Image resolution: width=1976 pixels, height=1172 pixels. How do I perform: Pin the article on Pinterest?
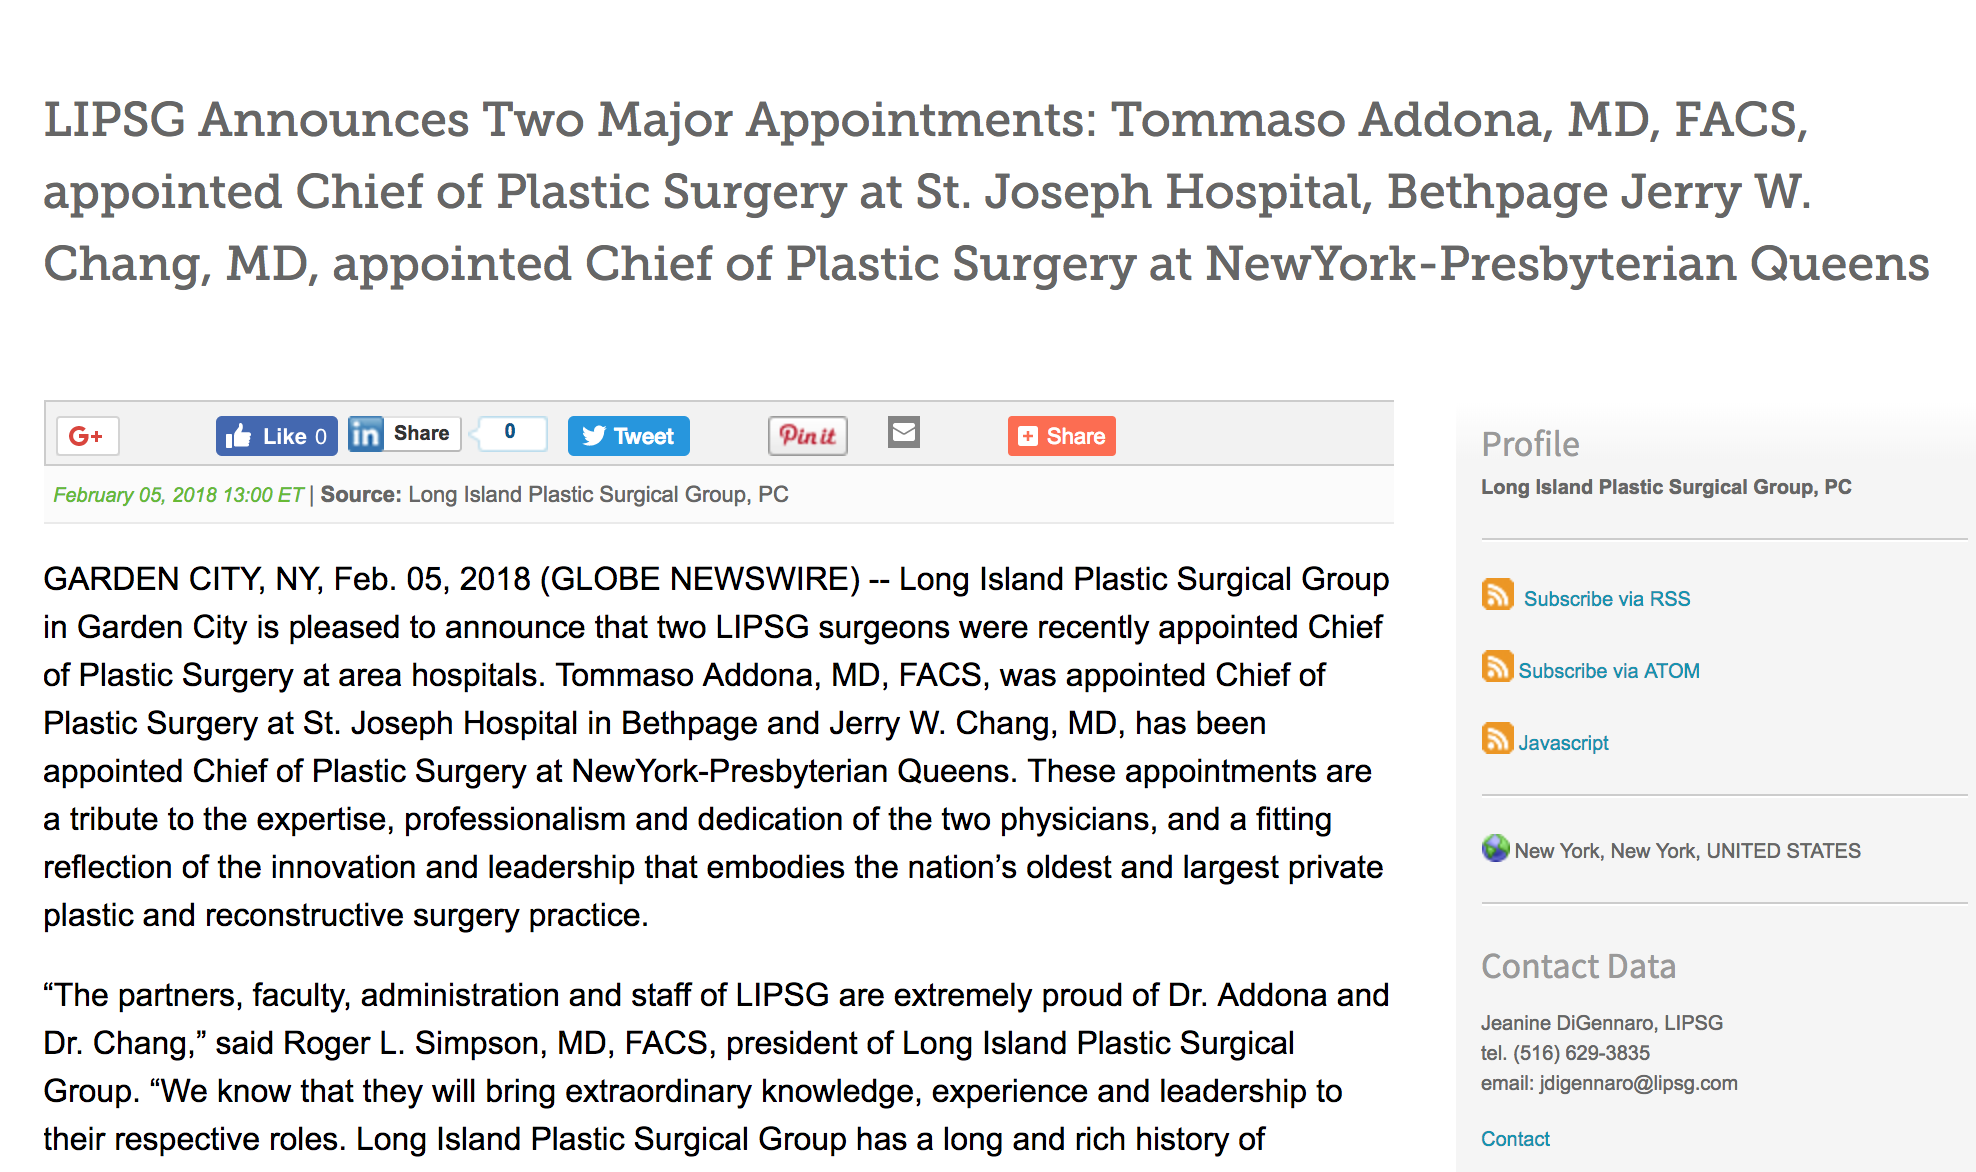click(x=807, y=436)
